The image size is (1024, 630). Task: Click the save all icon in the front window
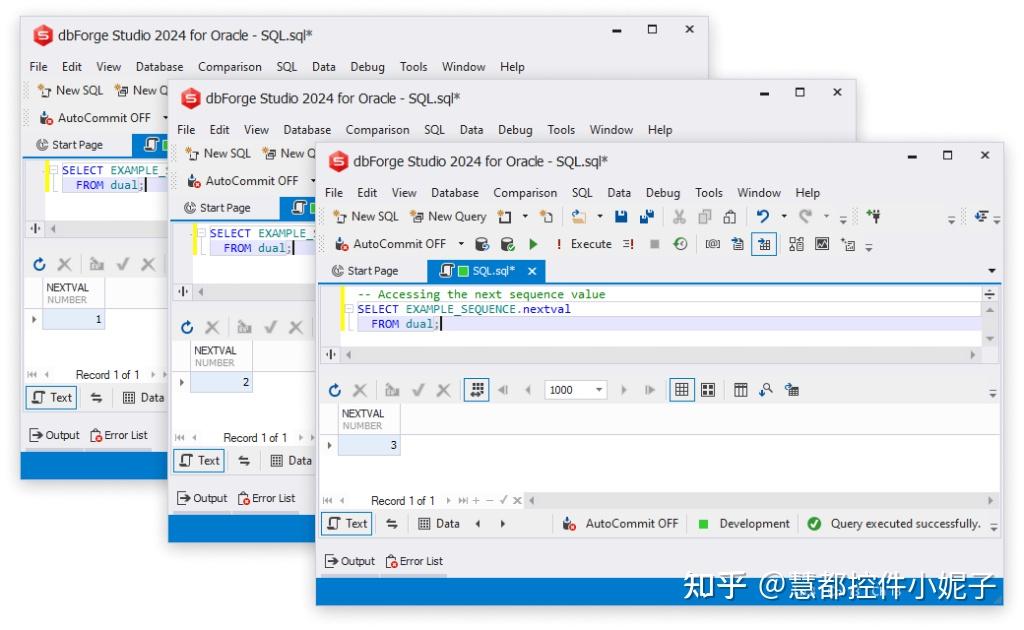coord(647,217)
